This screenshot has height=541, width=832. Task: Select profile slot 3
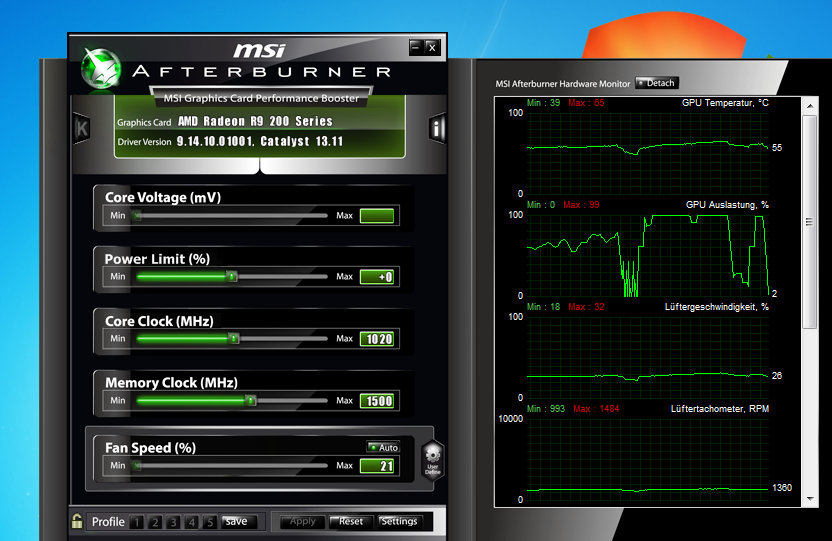173,522
